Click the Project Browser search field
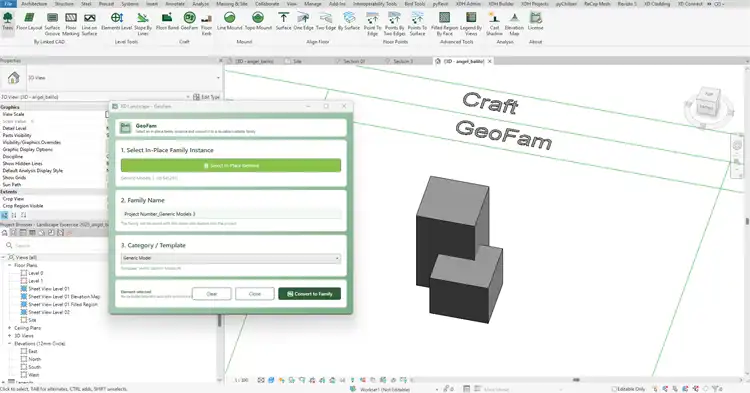The height and width of the screenshot is (393, 750). (56, 245)
